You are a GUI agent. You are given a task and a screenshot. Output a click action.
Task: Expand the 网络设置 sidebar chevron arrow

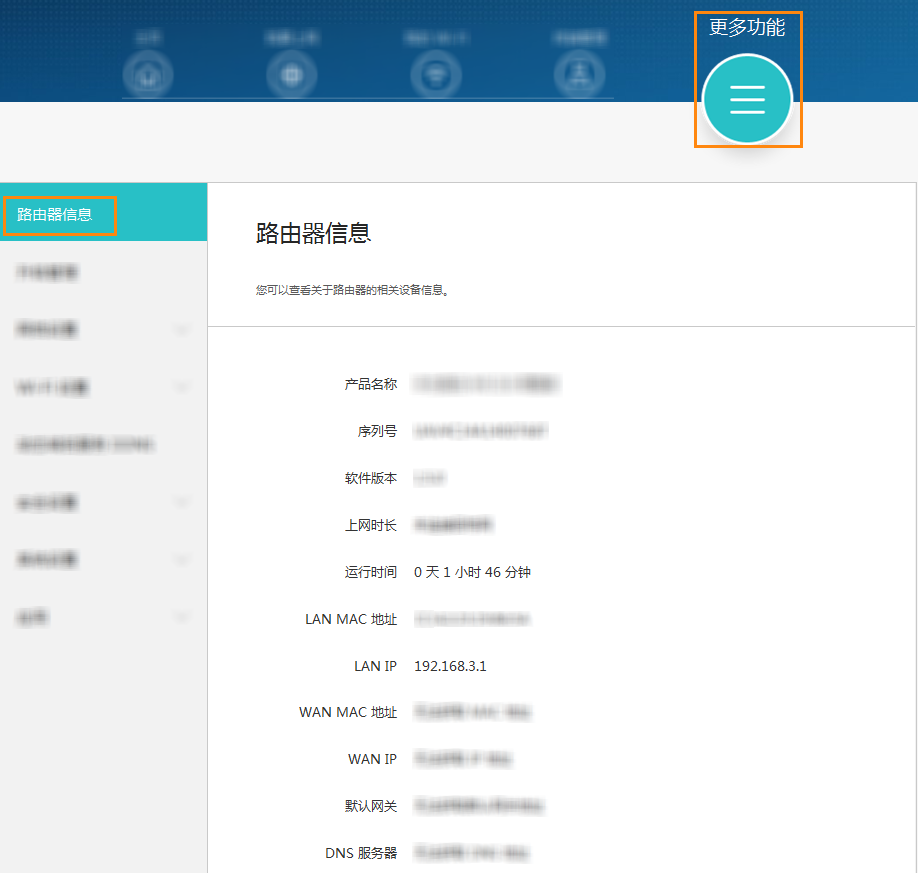181,329
